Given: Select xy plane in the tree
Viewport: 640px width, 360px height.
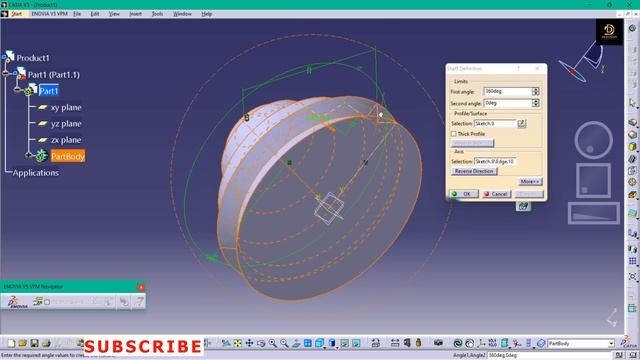Looking at the screenshot, I should point(66,107).
